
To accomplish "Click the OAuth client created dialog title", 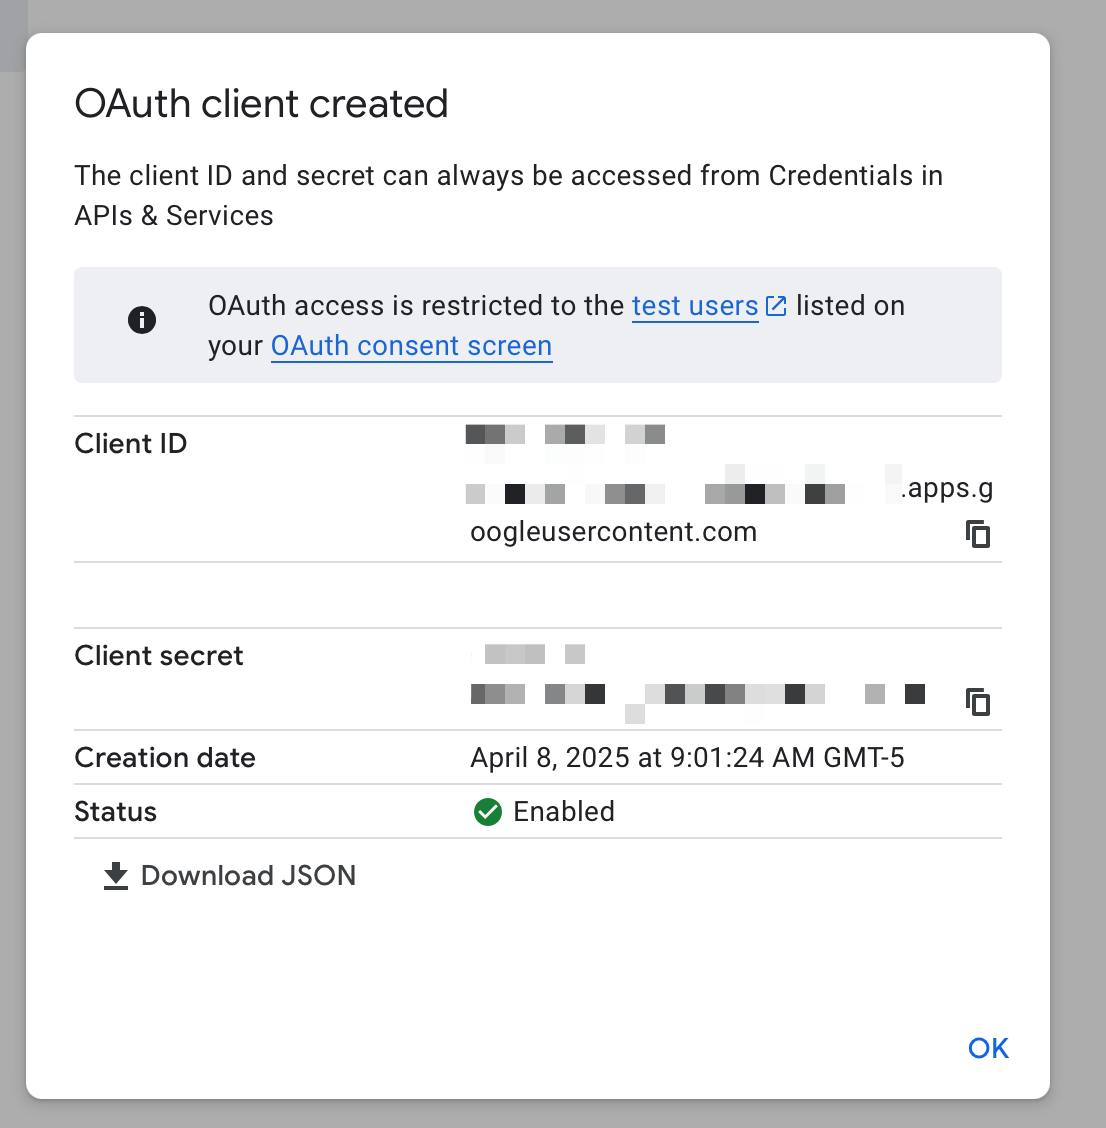I will tap(261, 103).
